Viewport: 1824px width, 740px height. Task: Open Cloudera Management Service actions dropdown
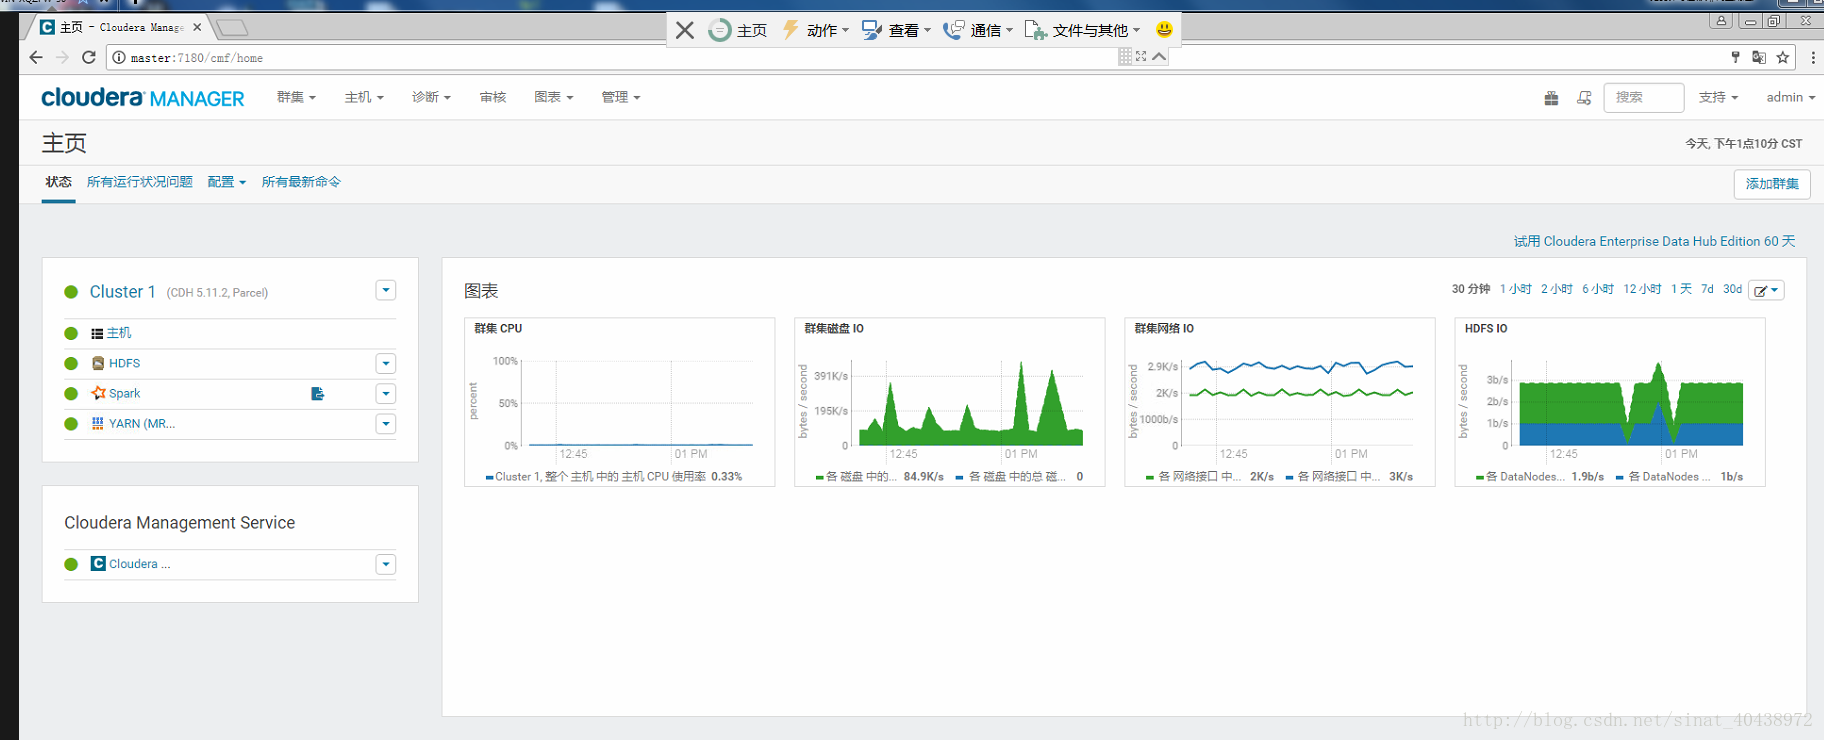pyautogui.click(x=386, y=564)
